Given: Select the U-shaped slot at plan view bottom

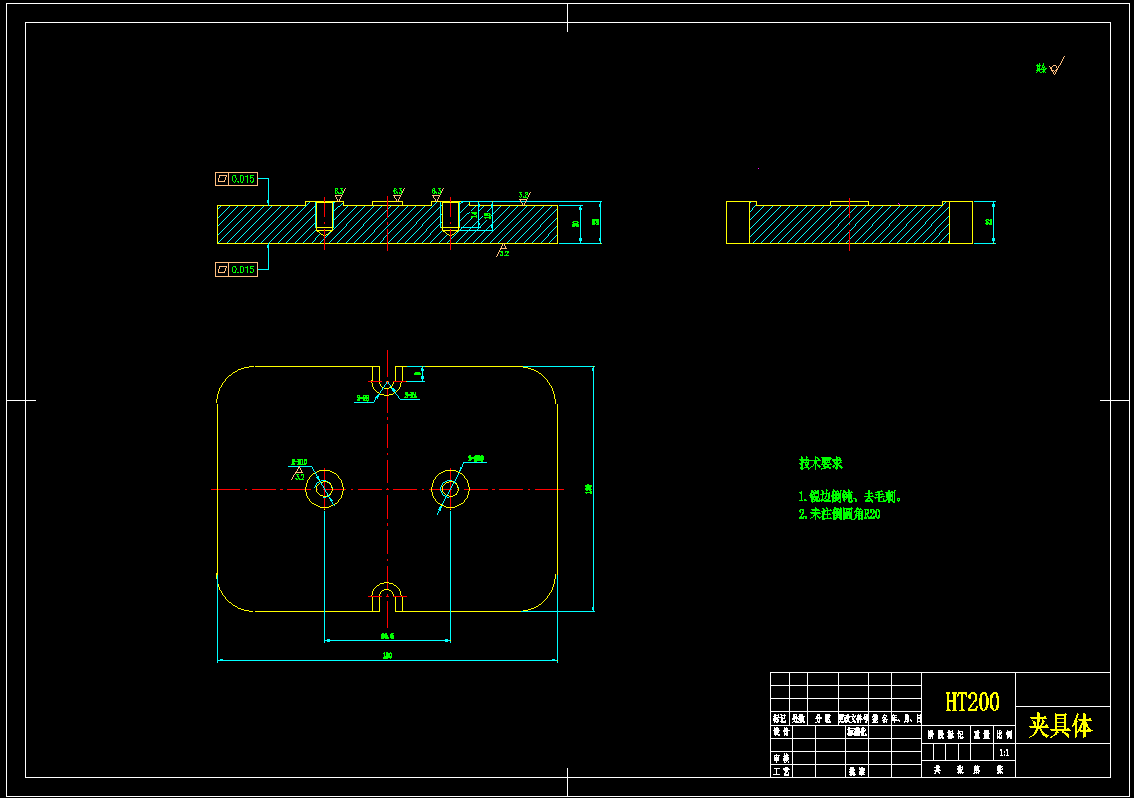Looking at the screenshot, I should [387, 598].
